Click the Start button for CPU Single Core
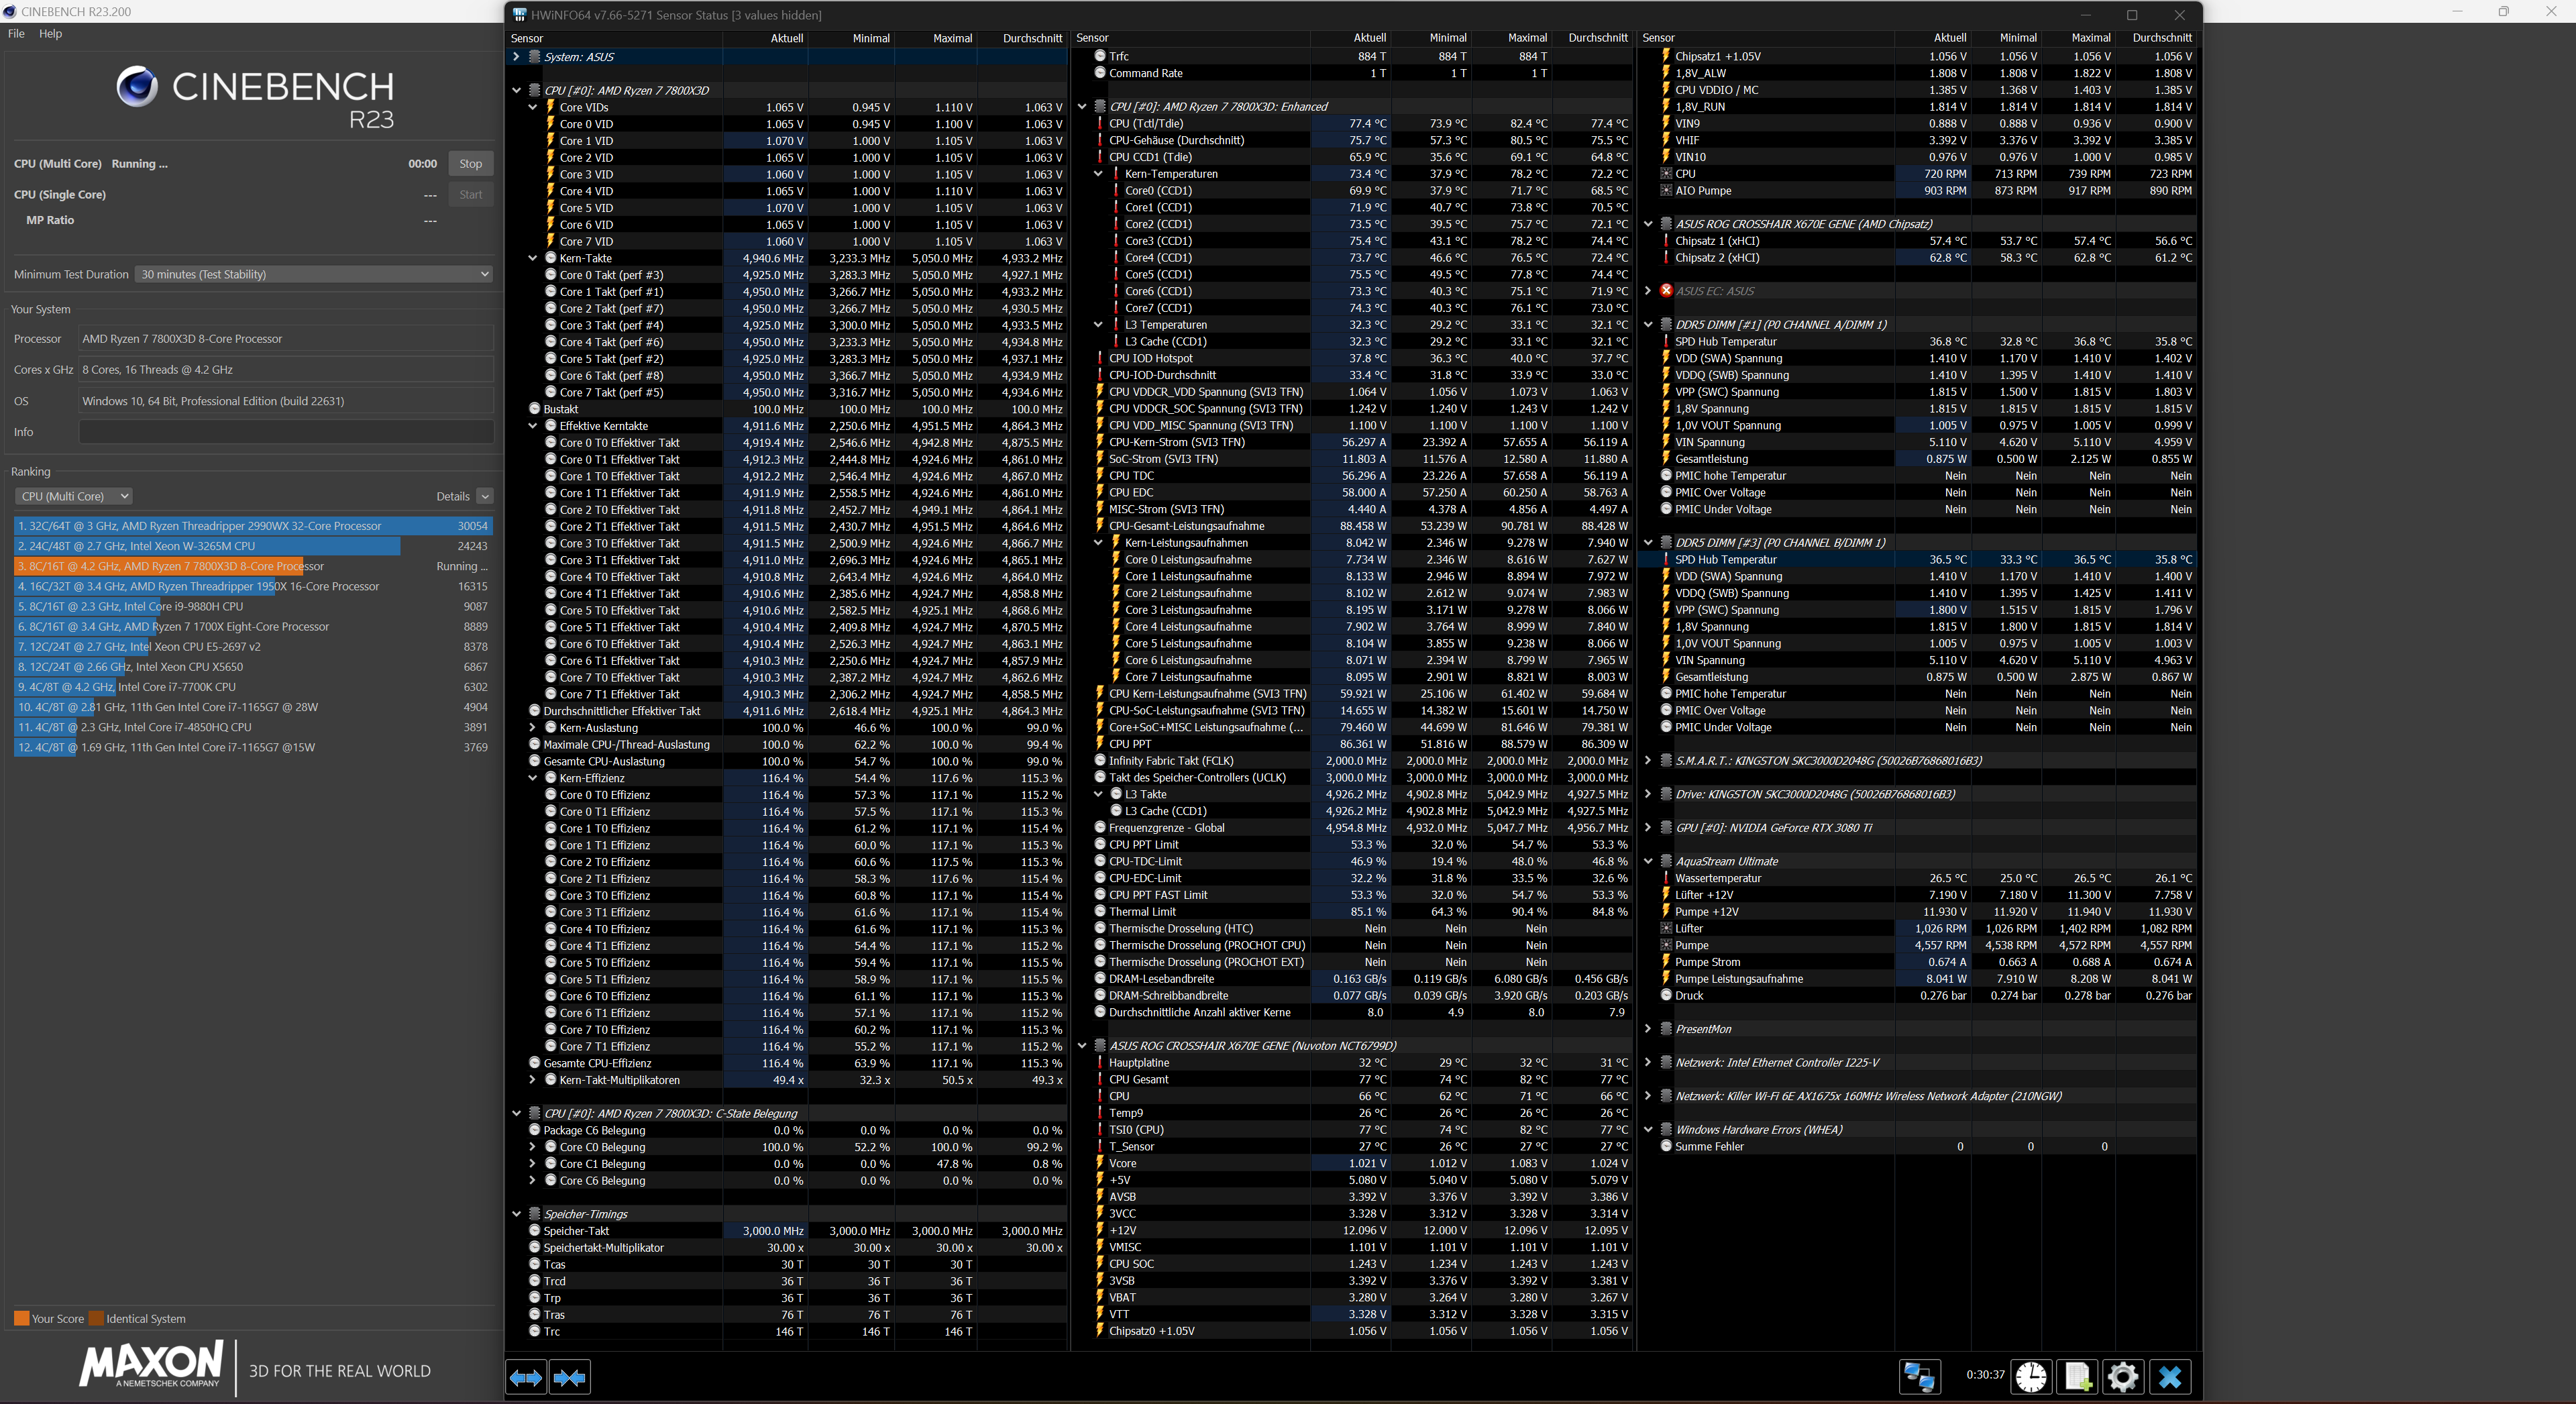Image resolution: width=2576 pixels, height=1404 pixels. click(x=470, y=195)
